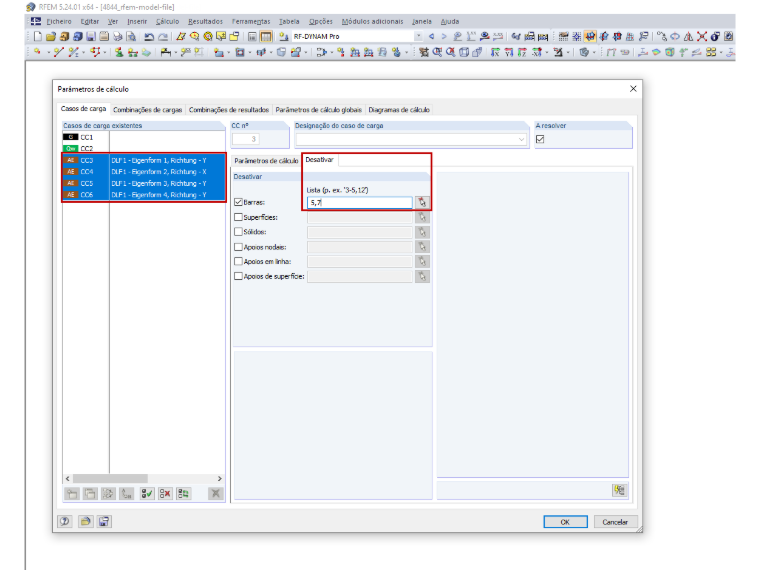Click the pick-in-graphic icon next to Barras
The height and width of the screenshot is (570, 760).
tap(422, 202)
